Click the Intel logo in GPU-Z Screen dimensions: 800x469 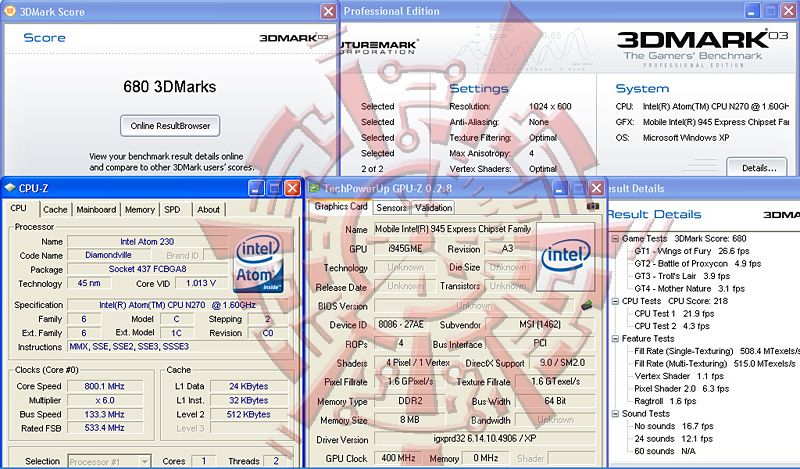pyautogui.click(x=565, y=257)
